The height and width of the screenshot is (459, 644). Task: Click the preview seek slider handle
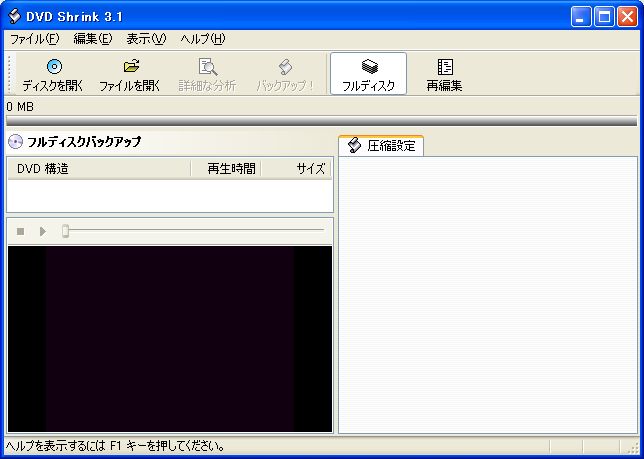coord(65,231)
